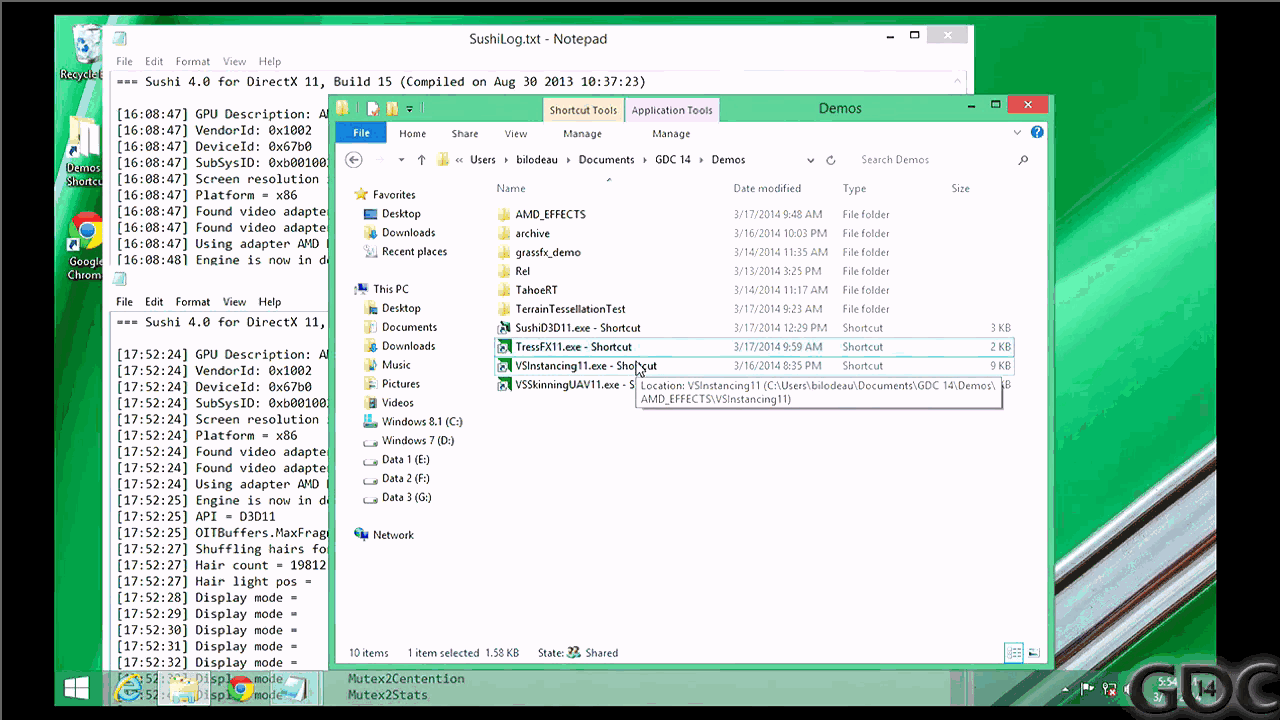The height and width of the screenshot is (720, 1280).
Task: Open Google Chrome from the taskbar
Action: (238, 689)
